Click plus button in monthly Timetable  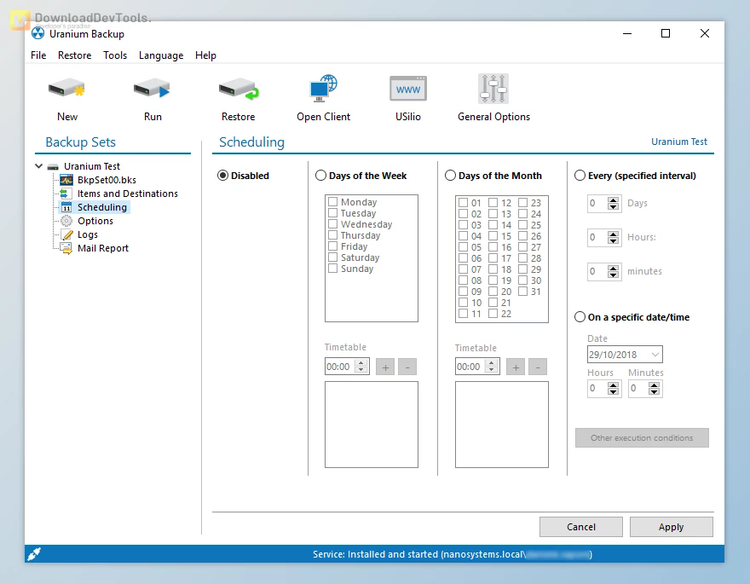pyautogui.click(x=516, y=367)
